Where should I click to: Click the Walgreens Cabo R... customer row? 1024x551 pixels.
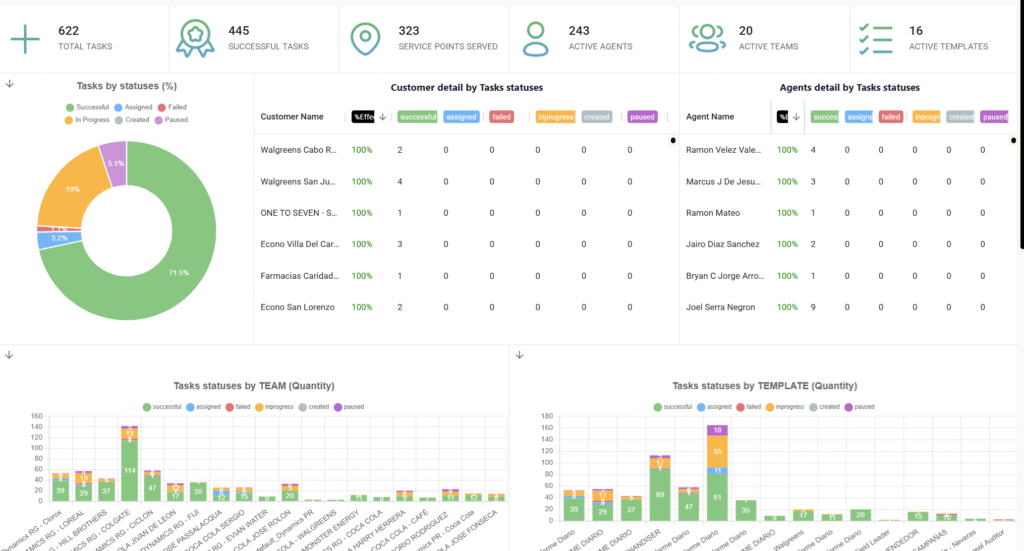tap(298, 150)
